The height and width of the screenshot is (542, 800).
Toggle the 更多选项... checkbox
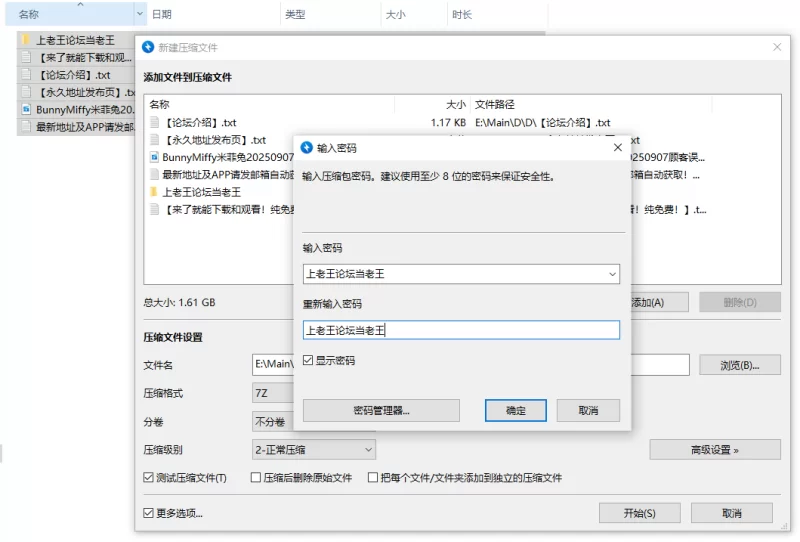point(148,513)
